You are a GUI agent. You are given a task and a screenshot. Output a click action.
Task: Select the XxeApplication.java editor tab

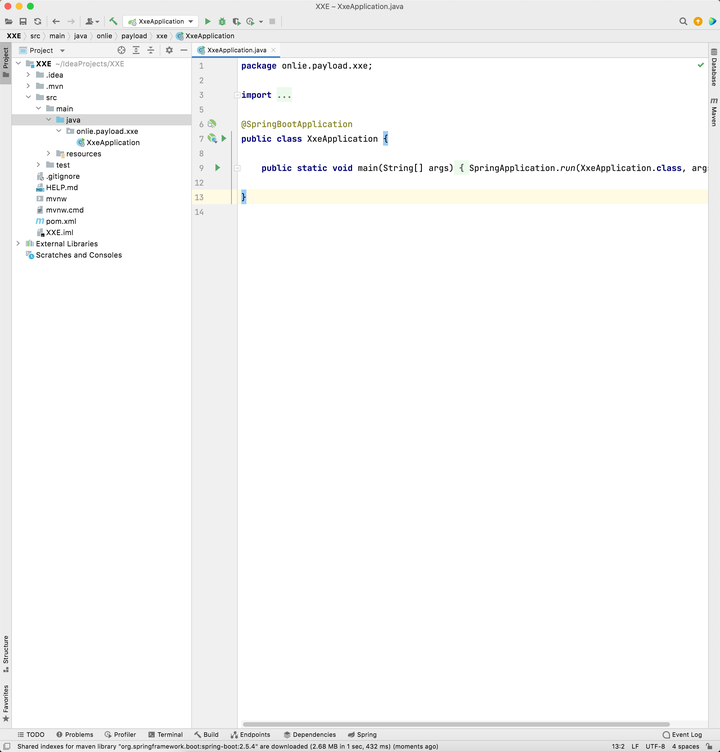pos(236,50)
